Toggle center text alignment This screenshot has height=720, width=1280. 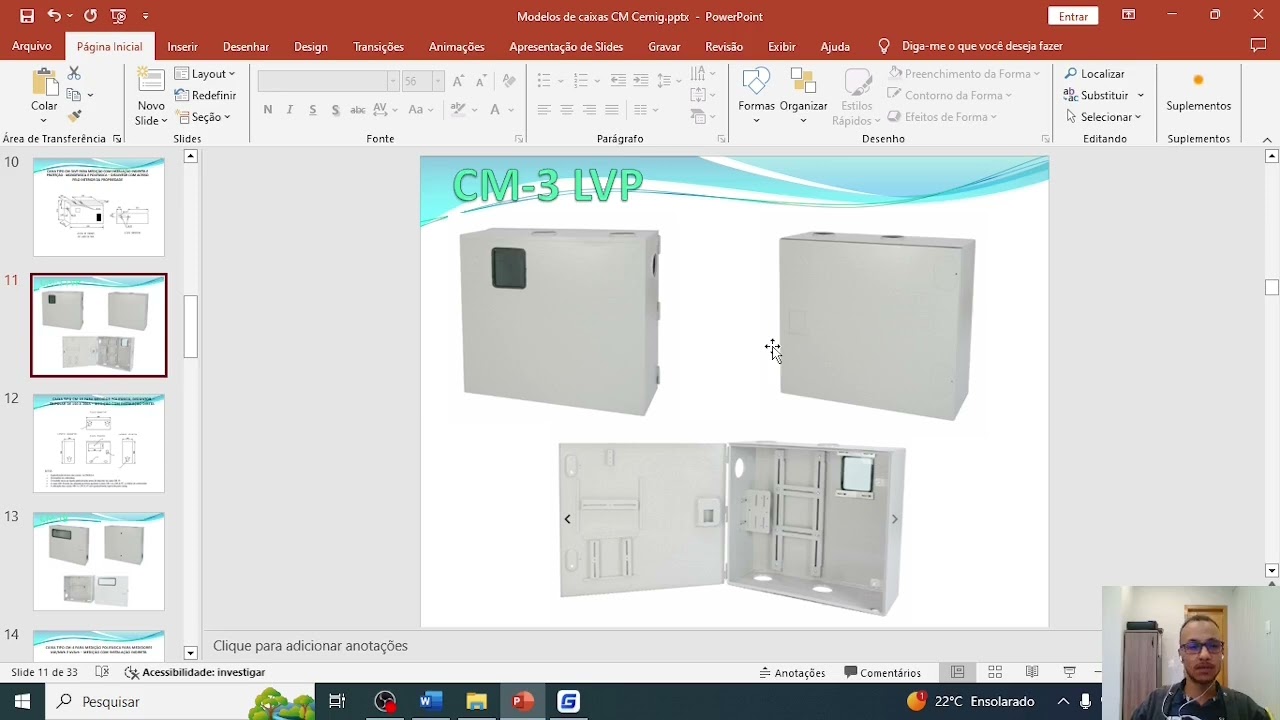click(x=566, y=110)
